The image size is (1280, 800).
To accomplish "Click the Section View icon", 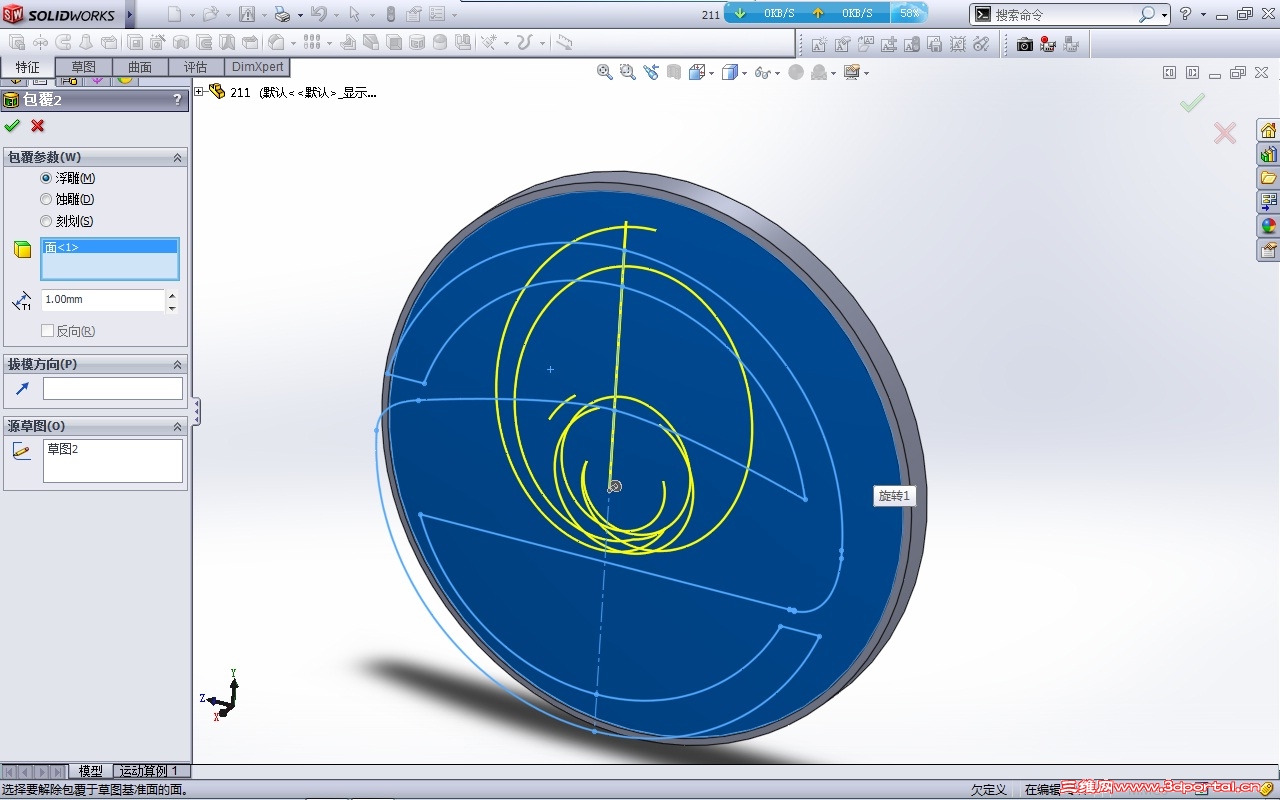I will pos(674,72).
